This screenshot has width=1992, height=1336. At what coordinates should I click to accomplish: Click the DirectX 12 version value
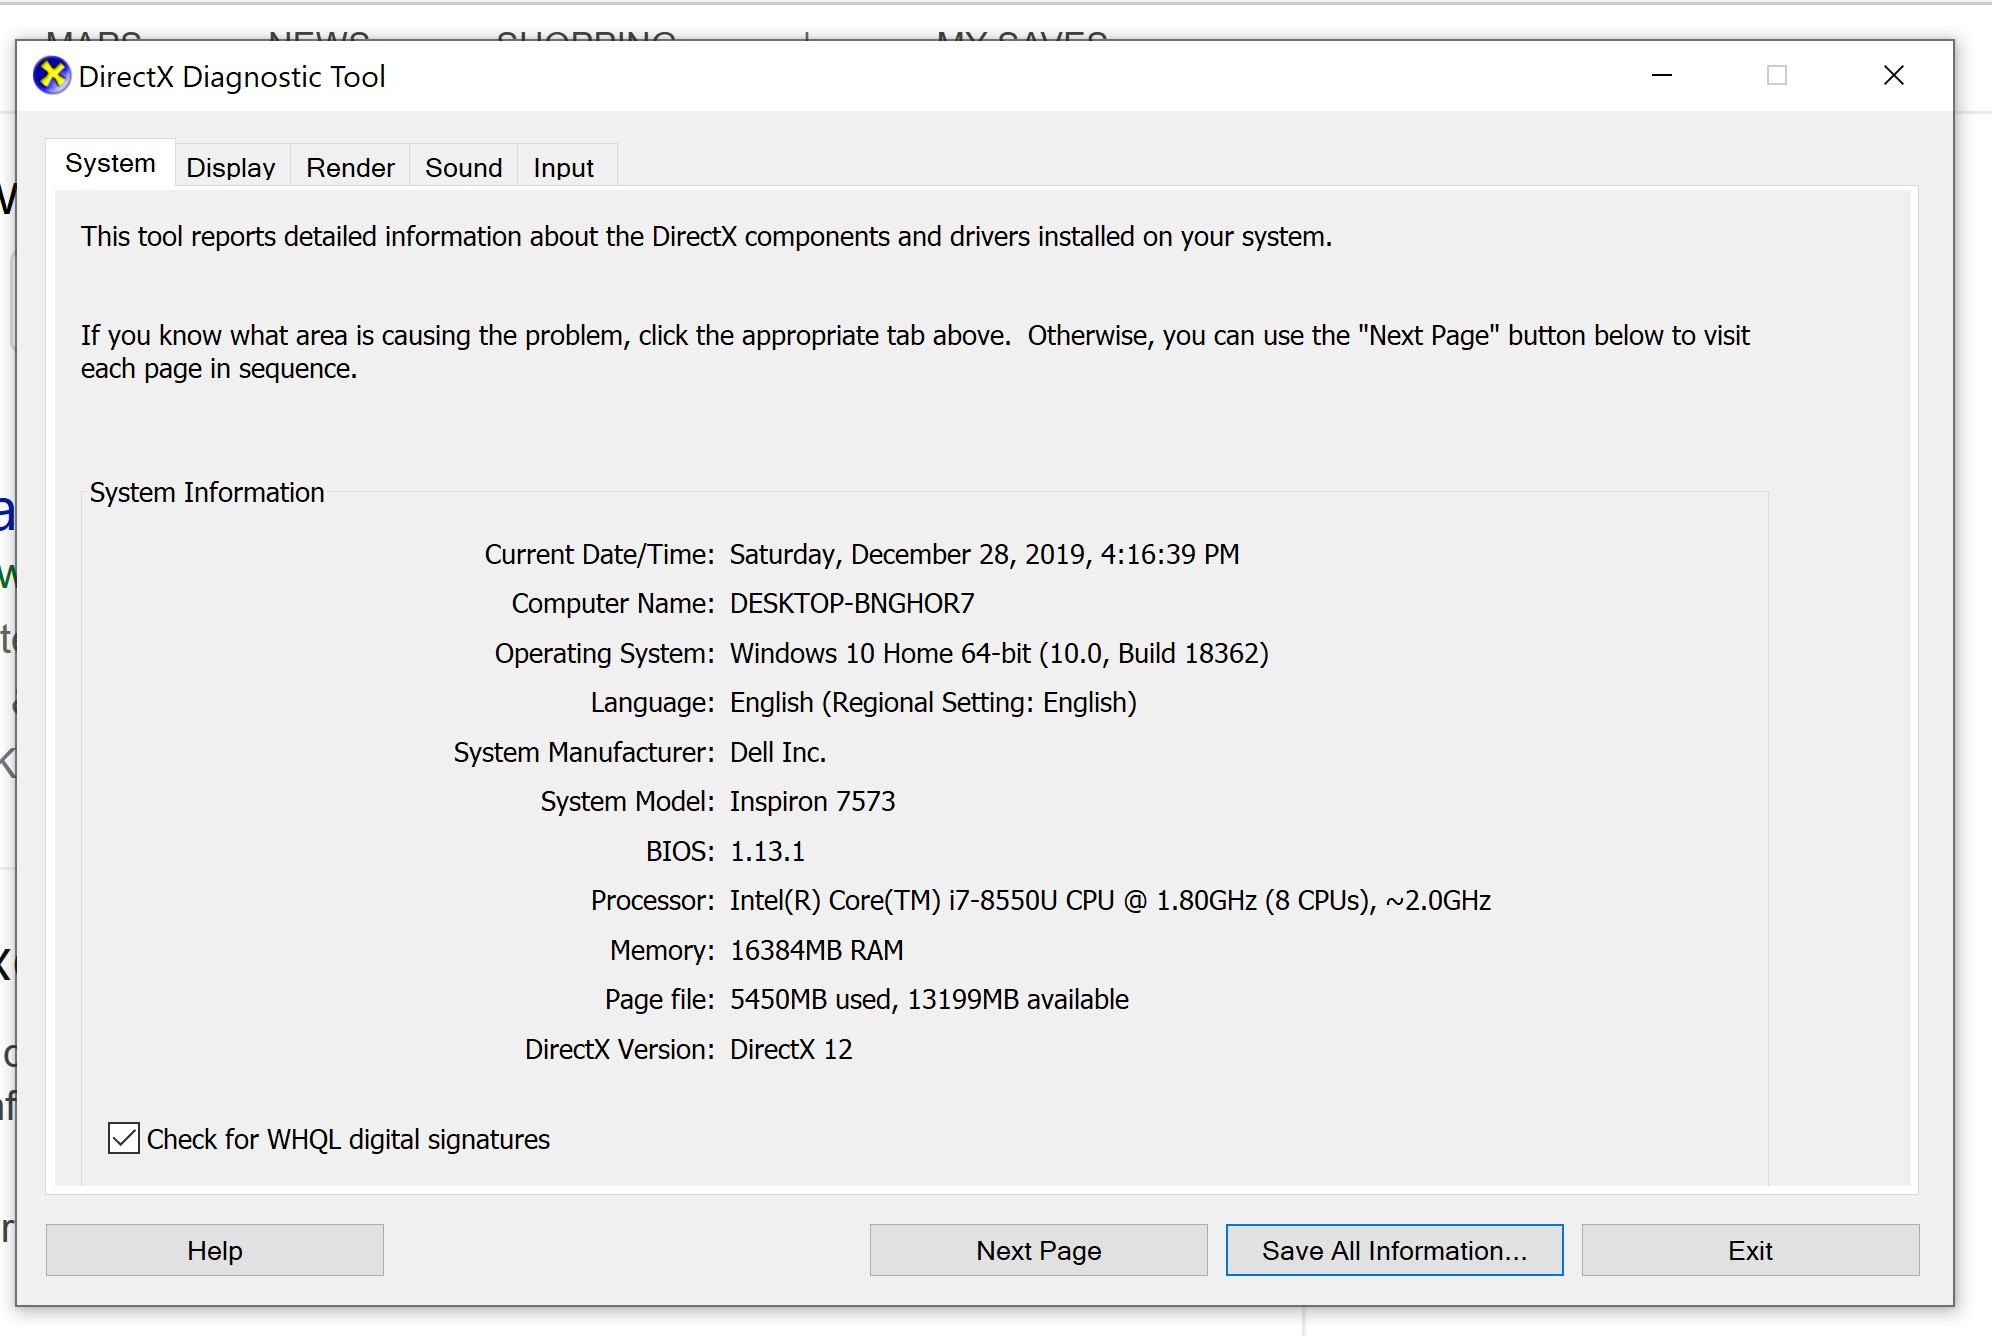pyautogui.click(x=791, y=1049)
